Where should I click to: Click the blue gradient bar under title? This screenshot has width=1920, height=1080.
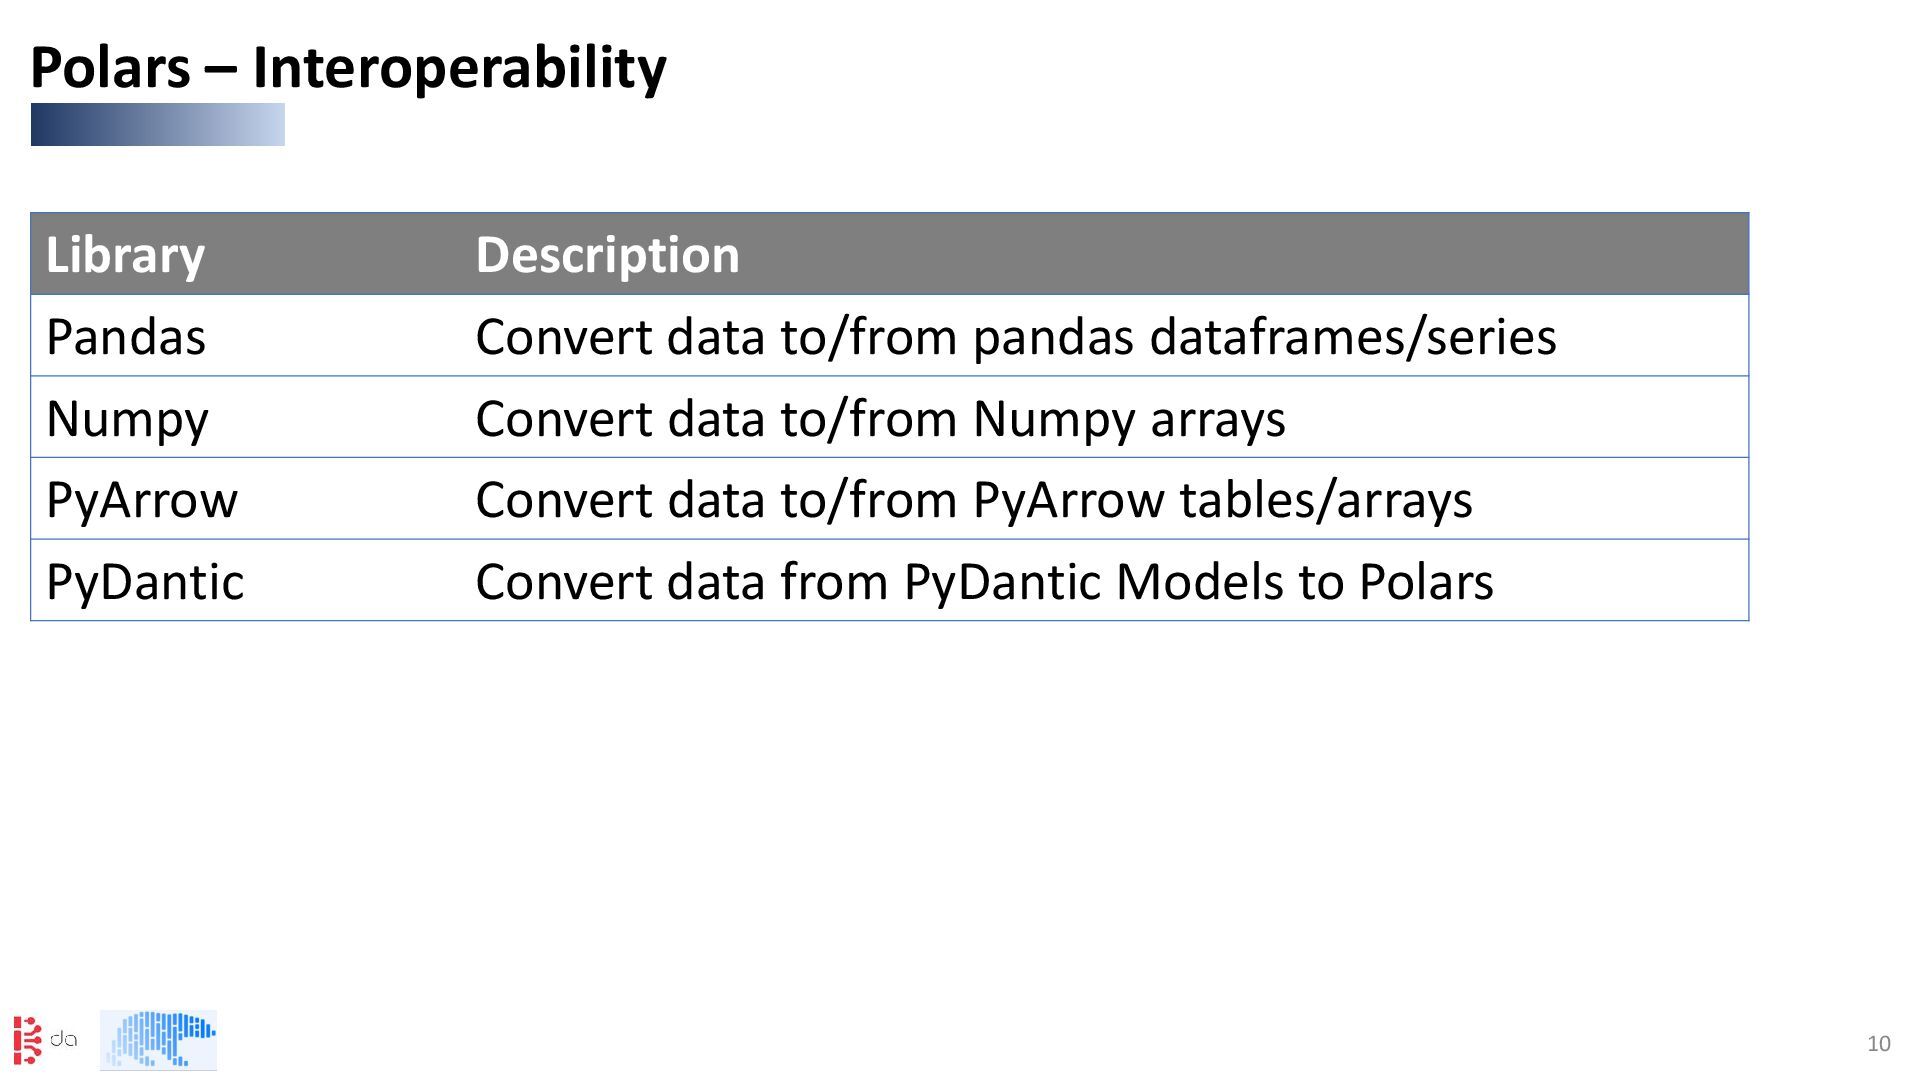157,125
